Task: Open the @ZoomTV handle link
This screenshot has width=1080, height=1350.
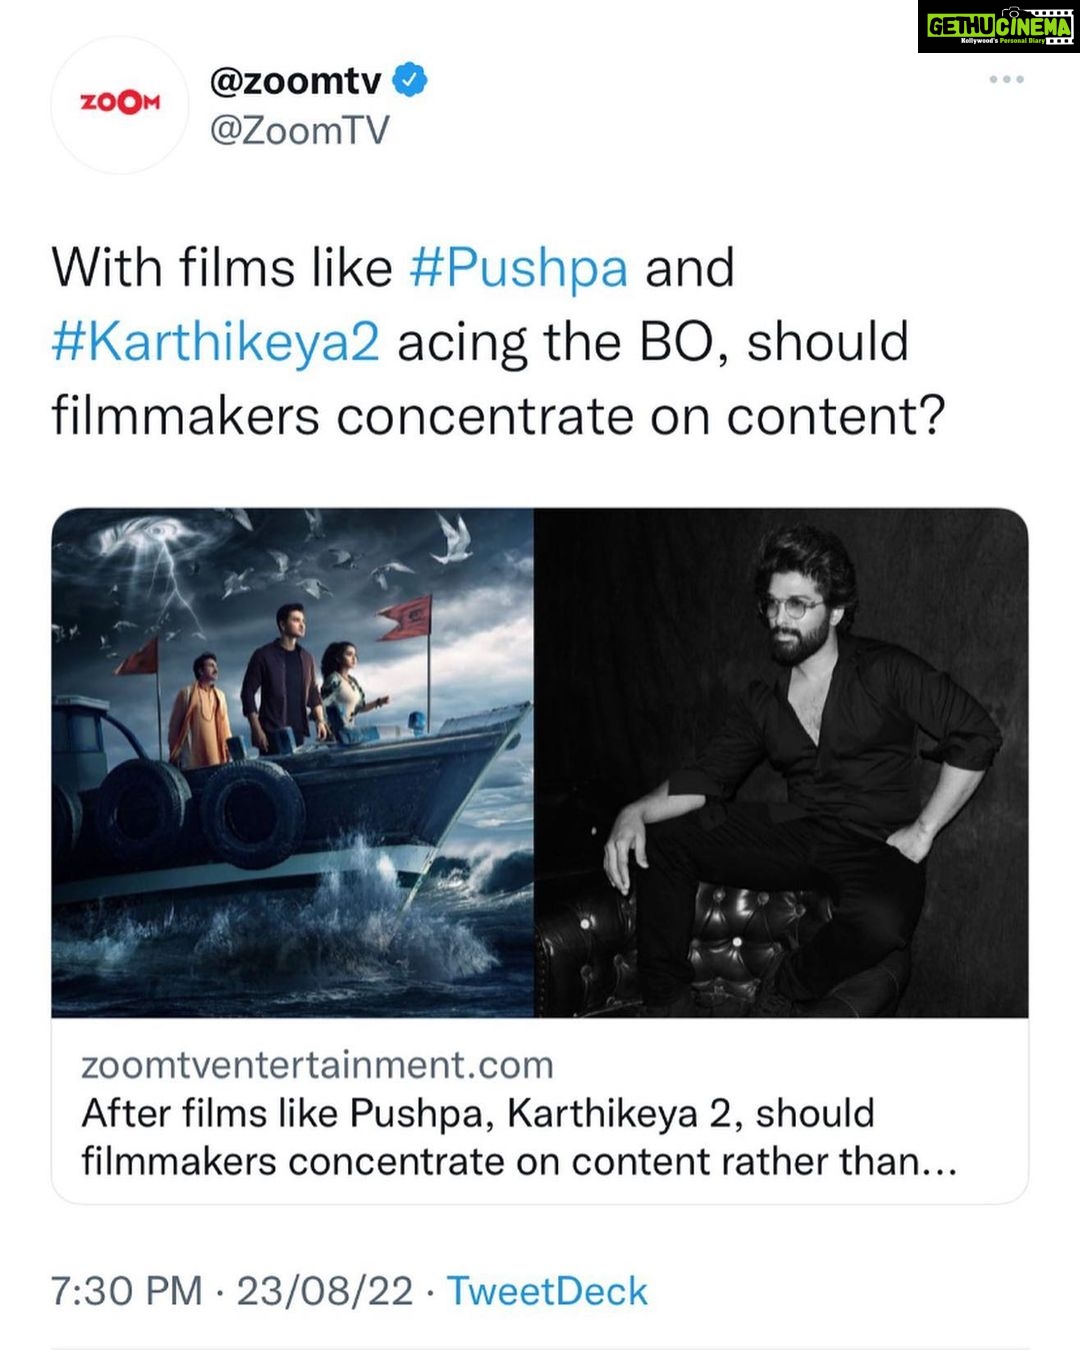Action: (x=299, y=131)
